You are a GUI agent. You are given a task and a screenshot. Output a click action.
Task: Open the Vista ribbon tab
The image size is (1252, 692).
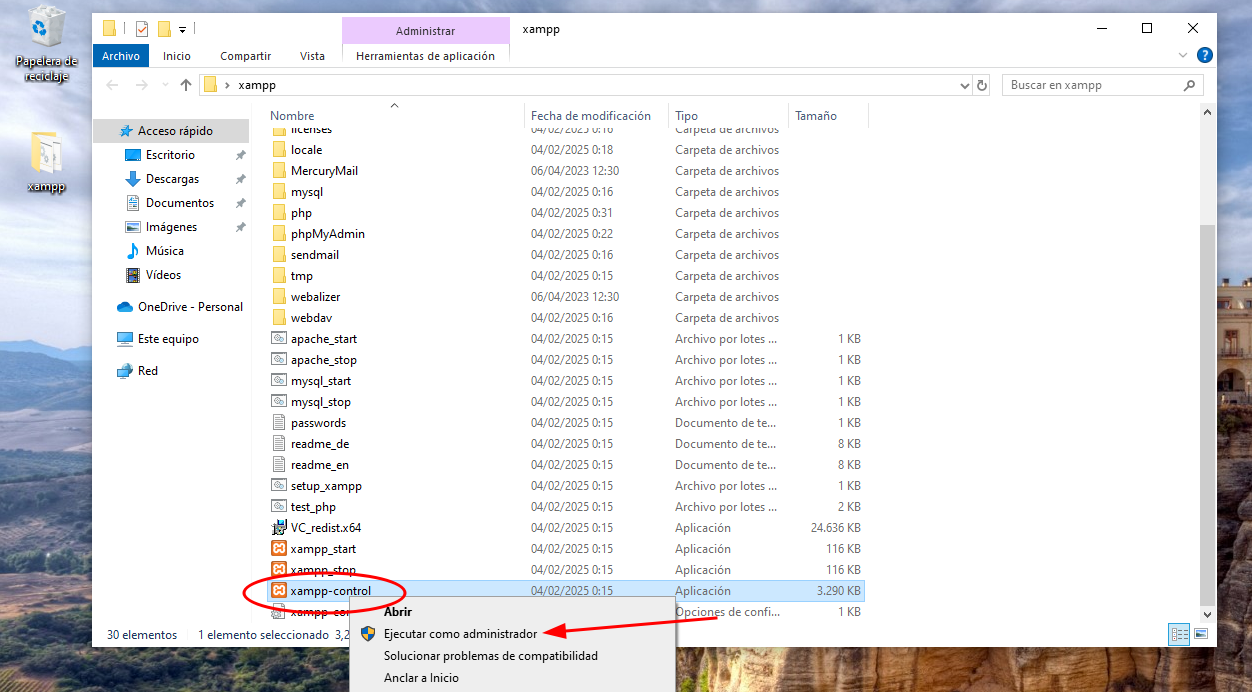coord(312,56)
